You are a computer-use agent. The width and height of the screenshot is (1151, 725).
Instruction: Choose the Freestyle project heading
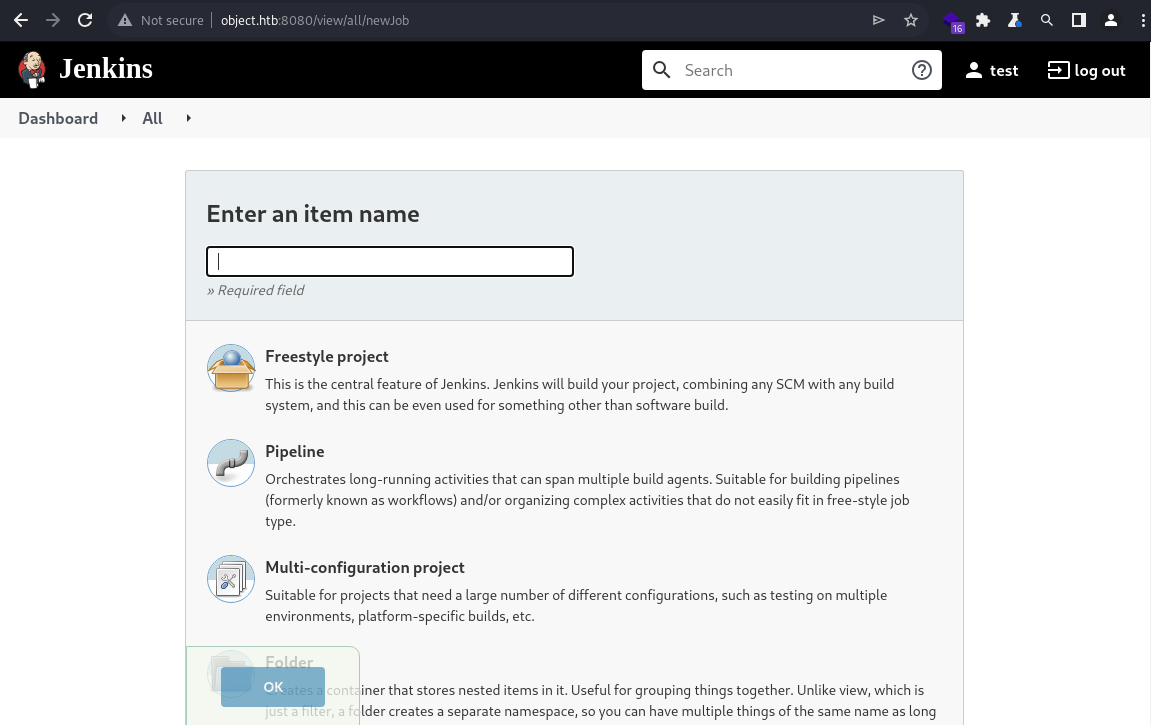tap(327, 357)
